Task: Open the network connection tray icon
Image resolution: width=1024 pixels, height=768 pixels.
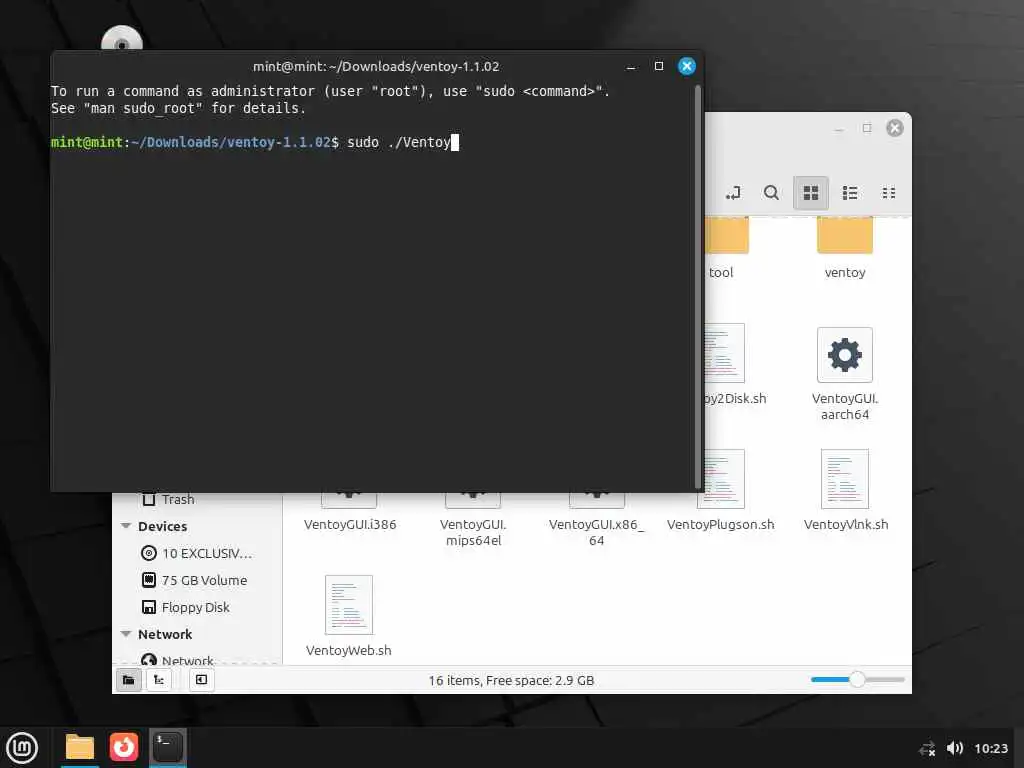Action: tap(927, 748)
